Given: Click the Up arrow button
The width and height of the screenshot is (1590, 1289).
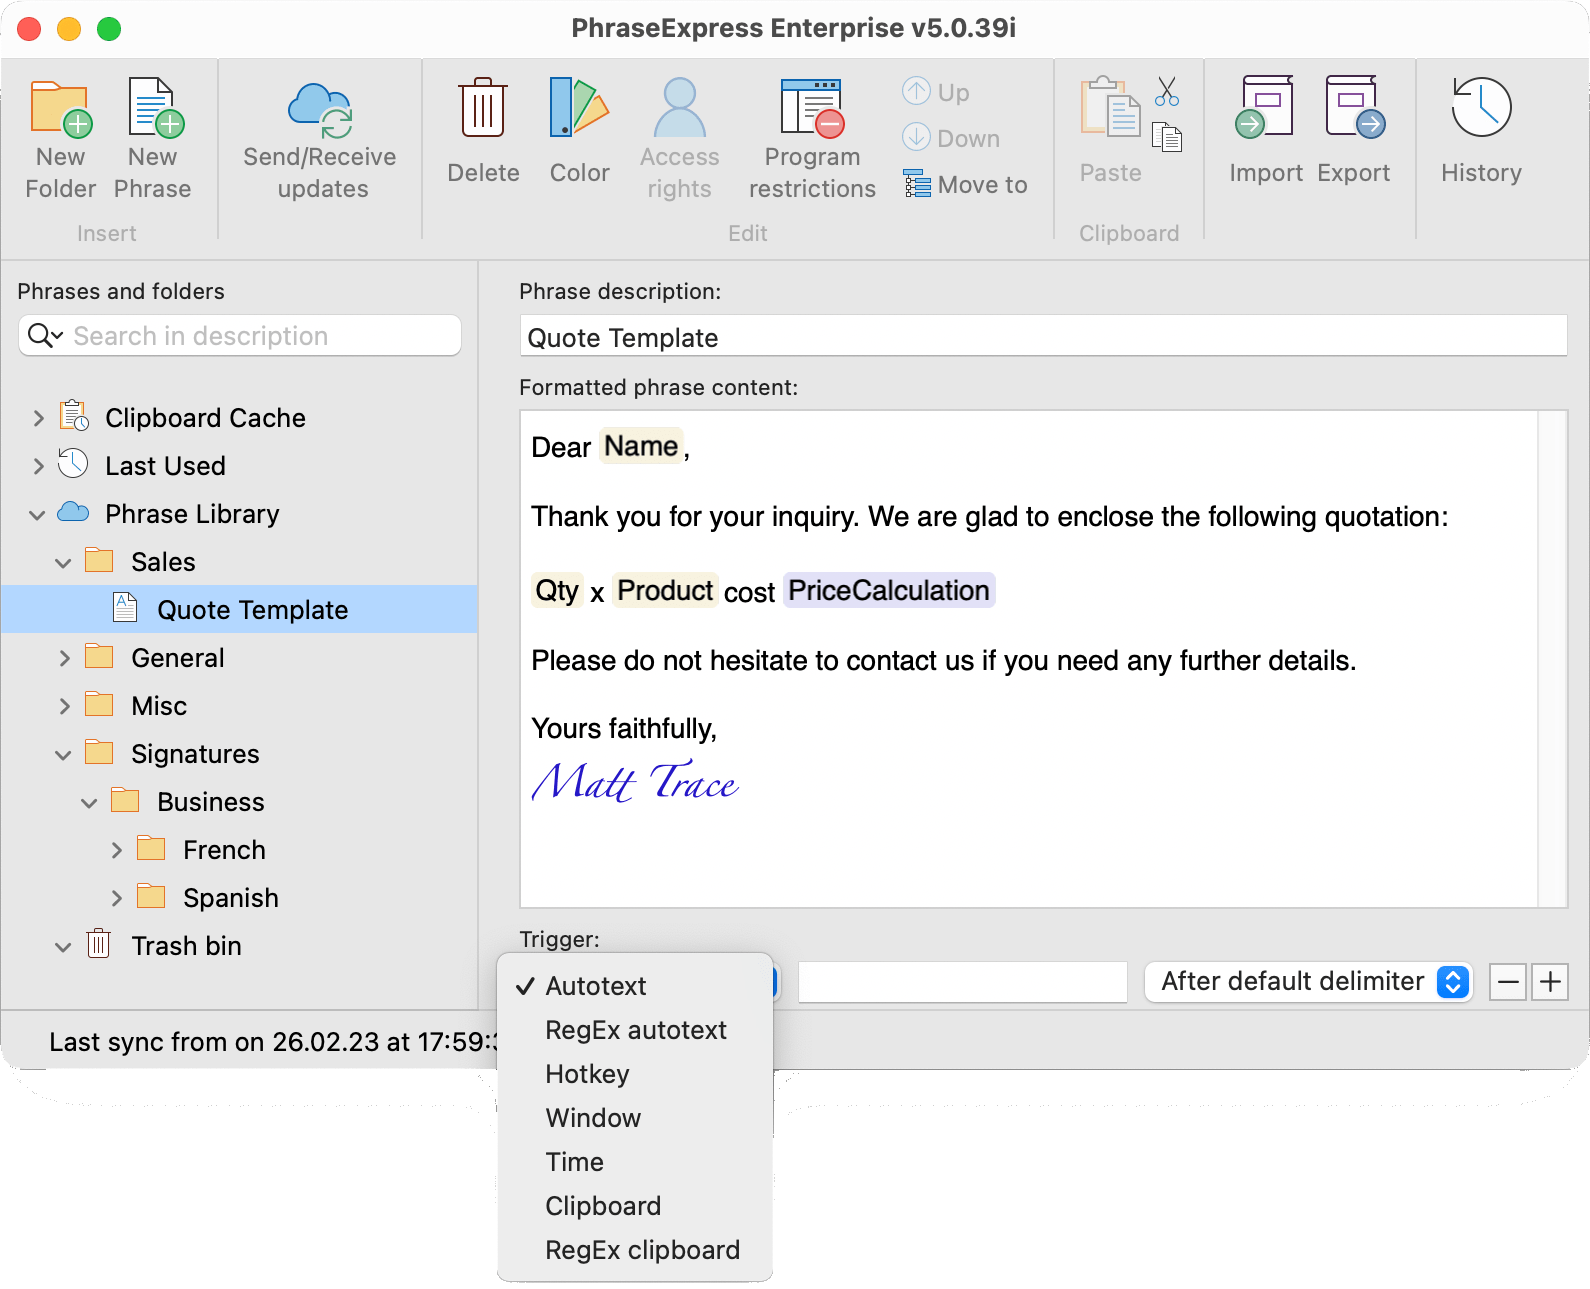Looking at the screenshot, I should coord(936,92).
